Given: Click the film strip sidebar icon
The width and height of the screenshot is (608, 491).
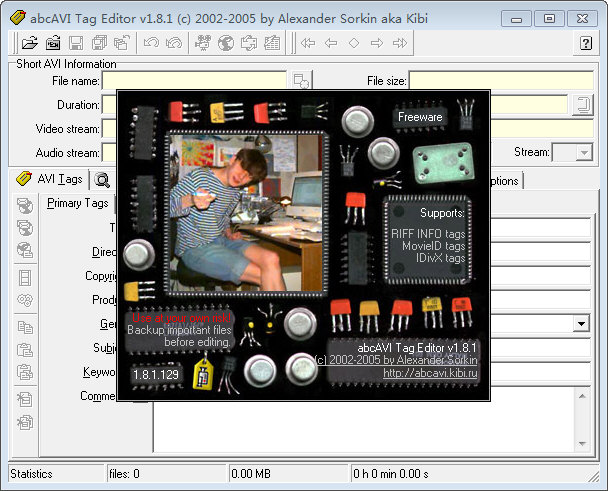Looking at the screenshot, I should pos(25,278).
